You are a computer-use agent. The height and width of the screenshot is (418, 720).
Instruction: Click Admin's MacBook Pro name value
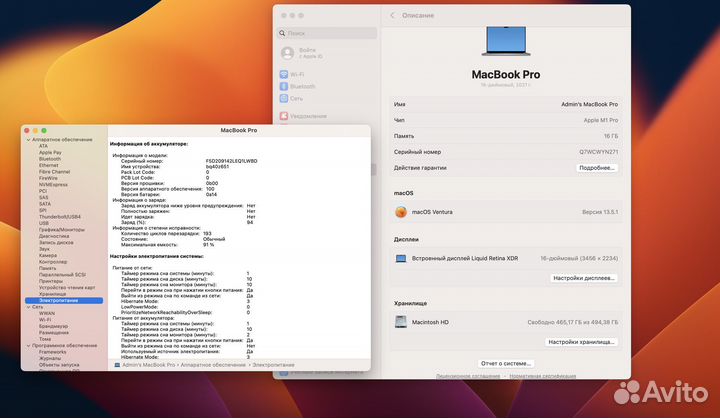589,104
